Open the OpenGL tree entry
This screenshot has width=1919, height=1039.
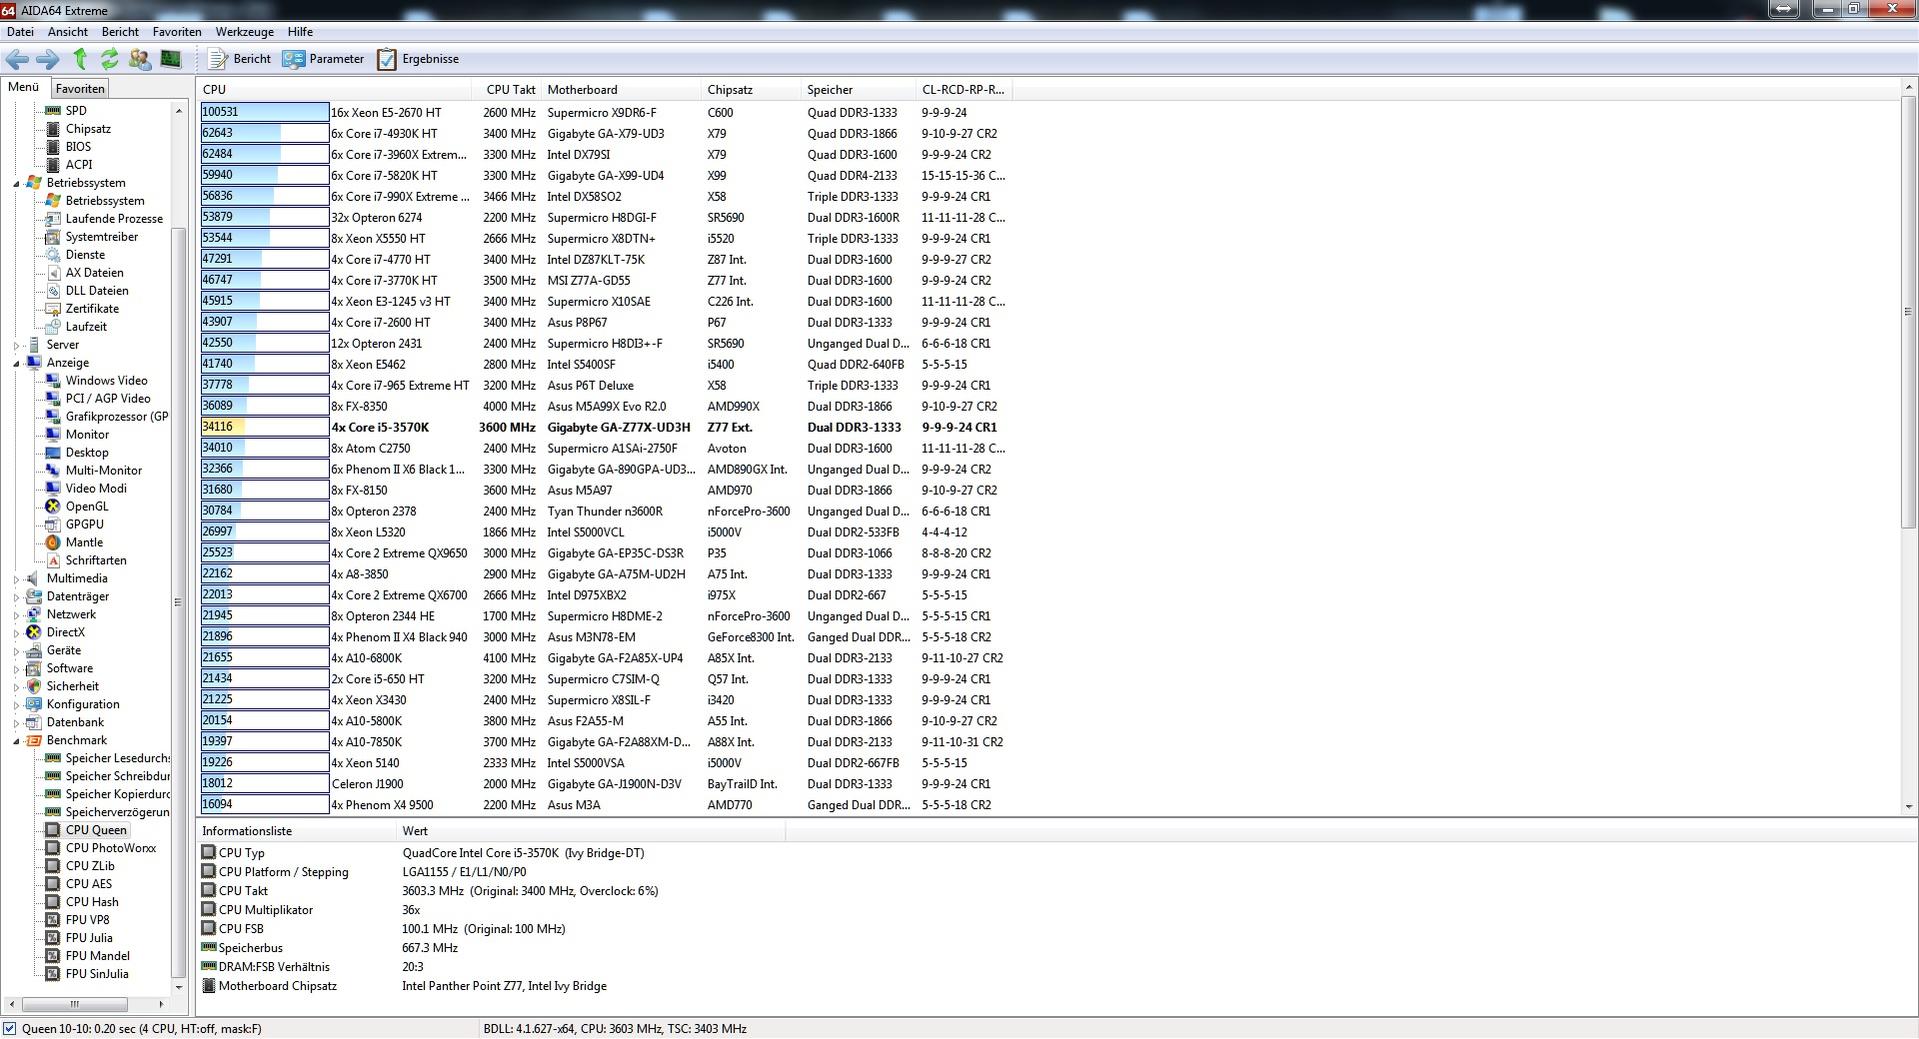87,507
